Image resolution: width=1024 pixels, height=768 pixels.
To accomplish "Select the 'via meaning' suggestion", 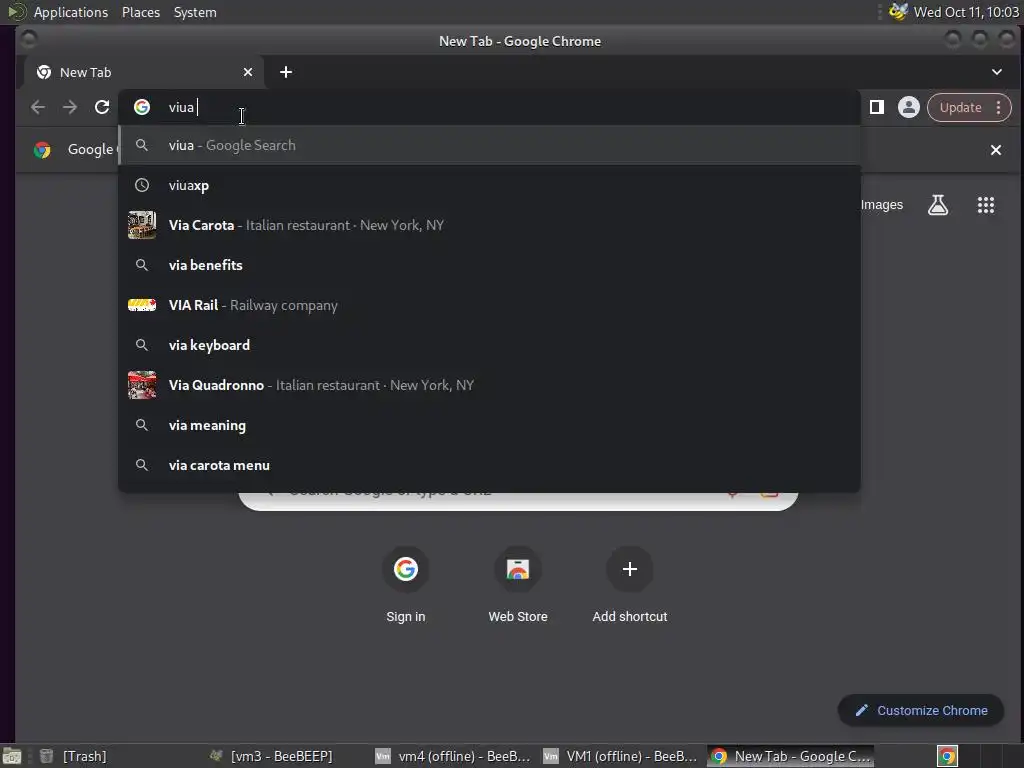I will [x=489, y=425].
